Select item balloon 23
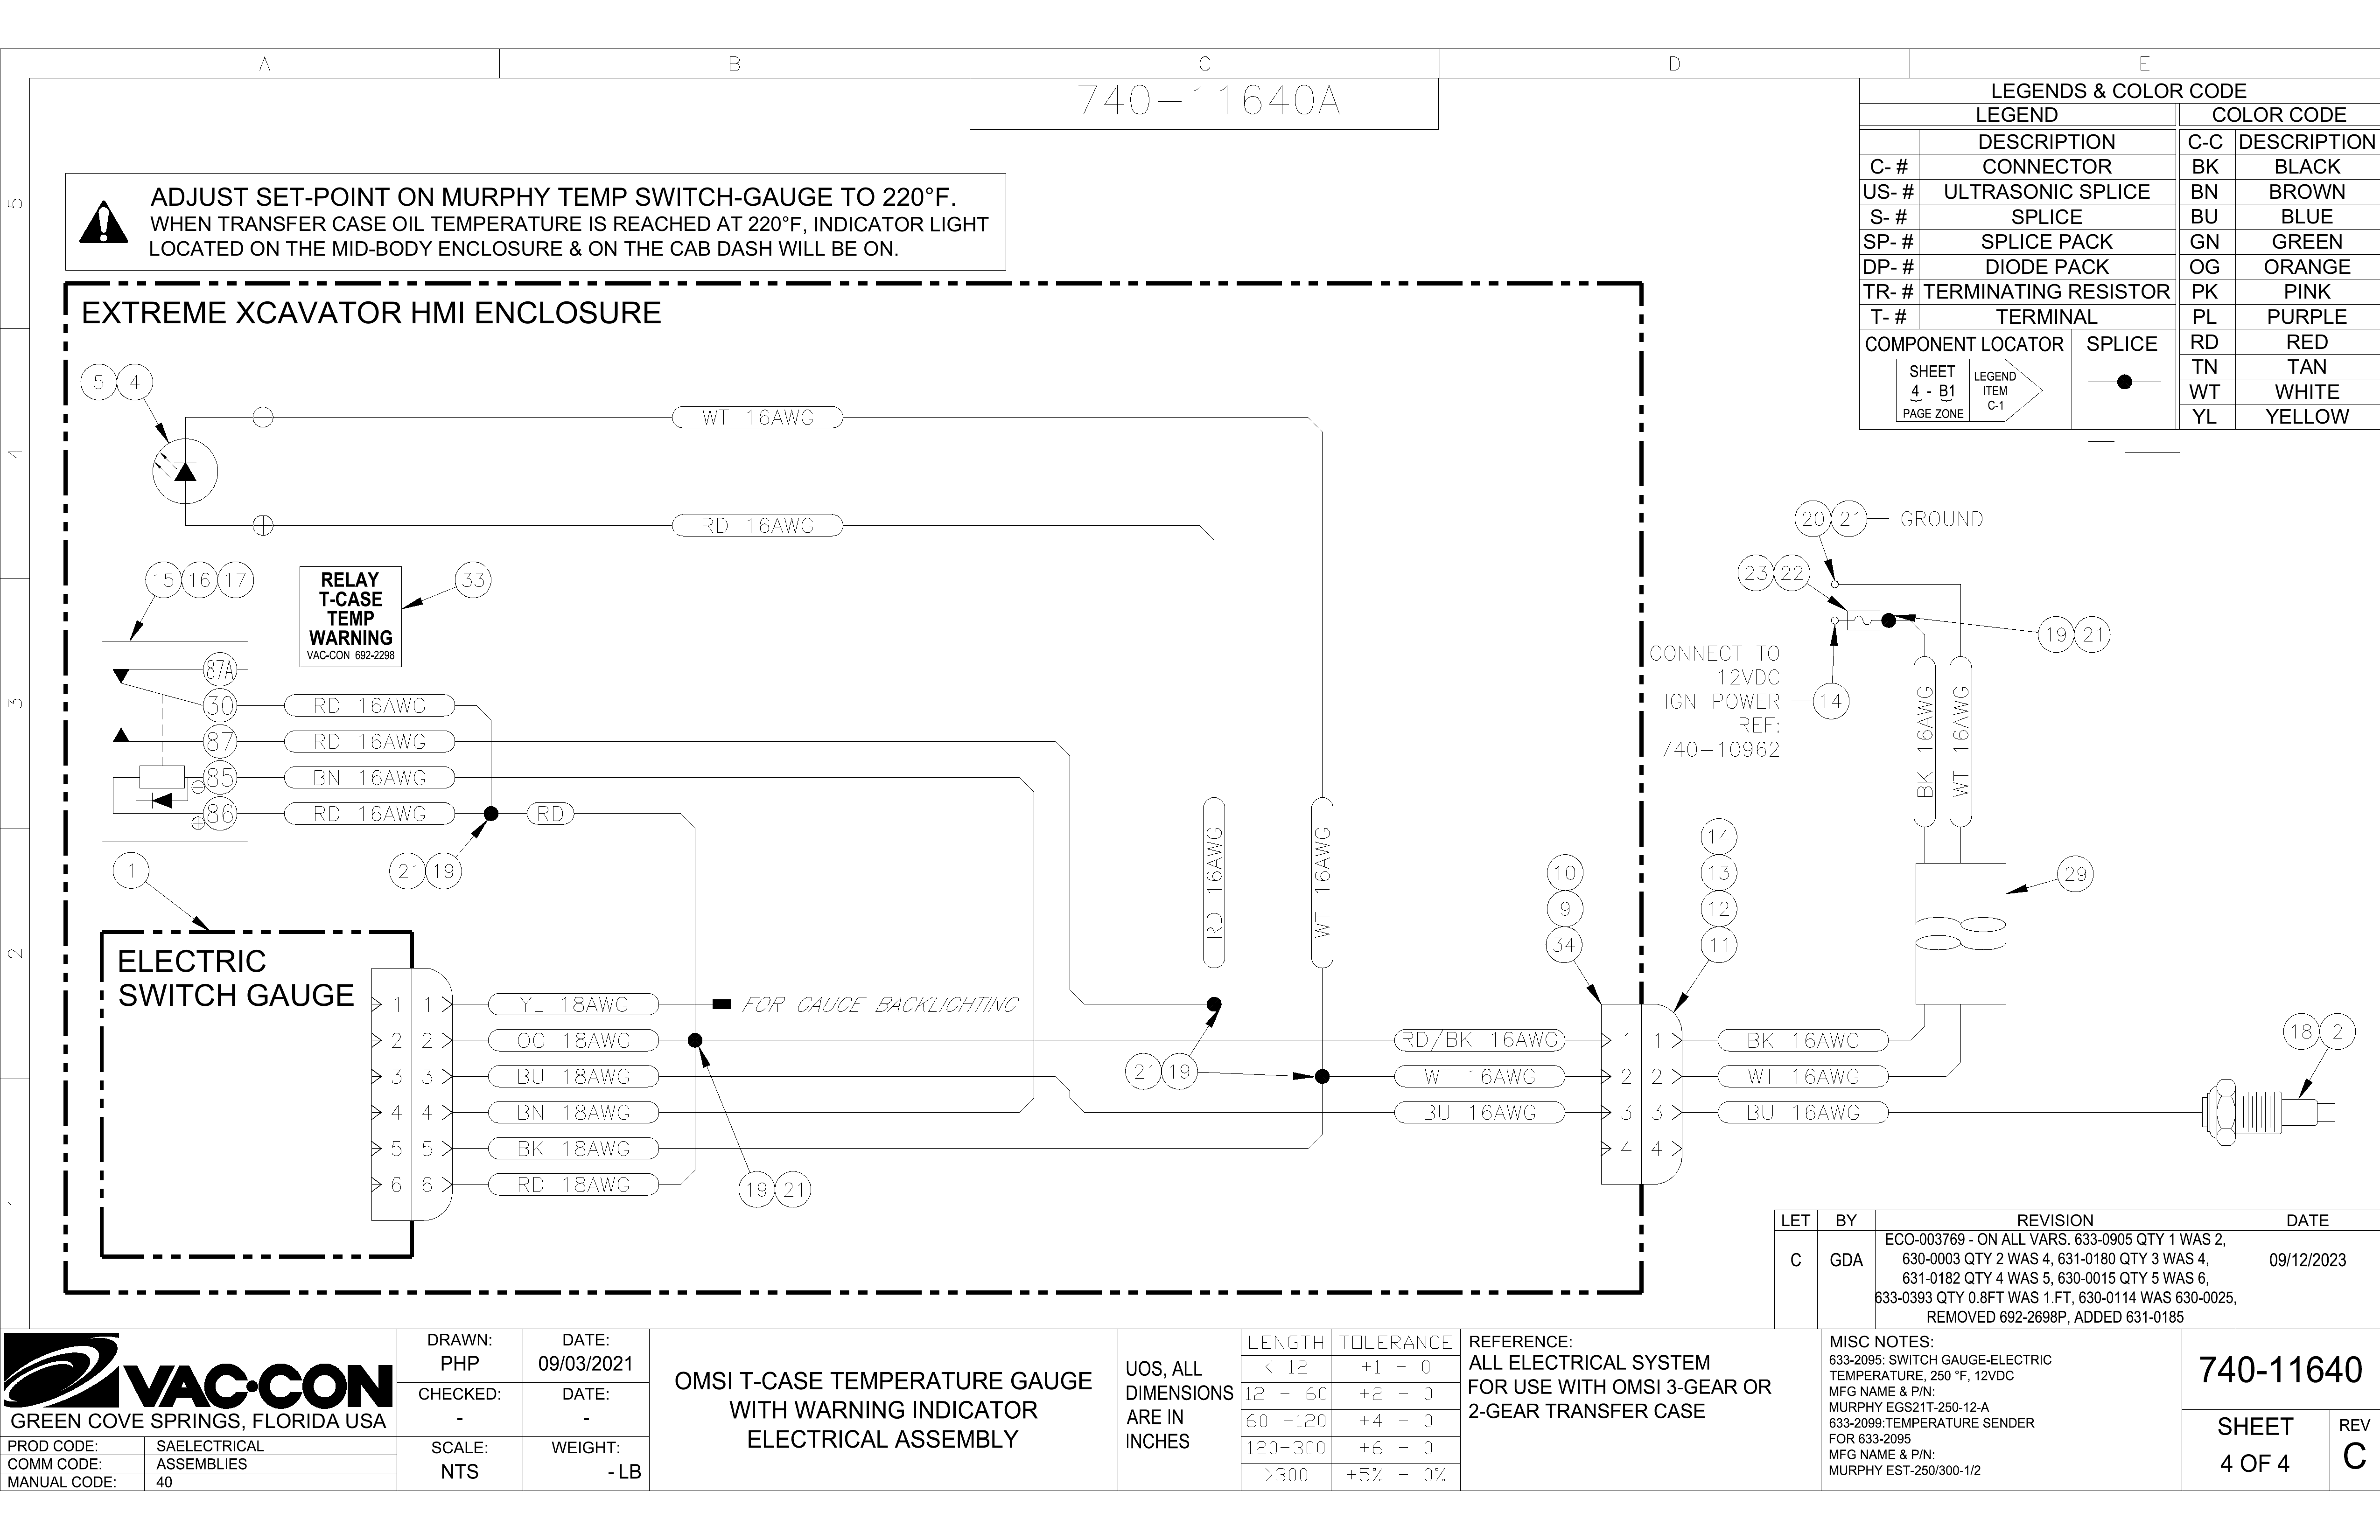This screenshot has width=2380, height=1540. click(x=1756, y=573)
